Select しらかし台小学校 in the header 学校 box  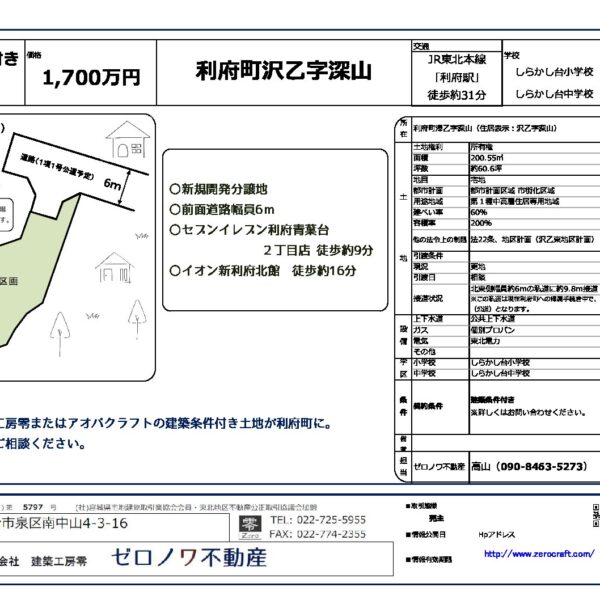[554, 72]
